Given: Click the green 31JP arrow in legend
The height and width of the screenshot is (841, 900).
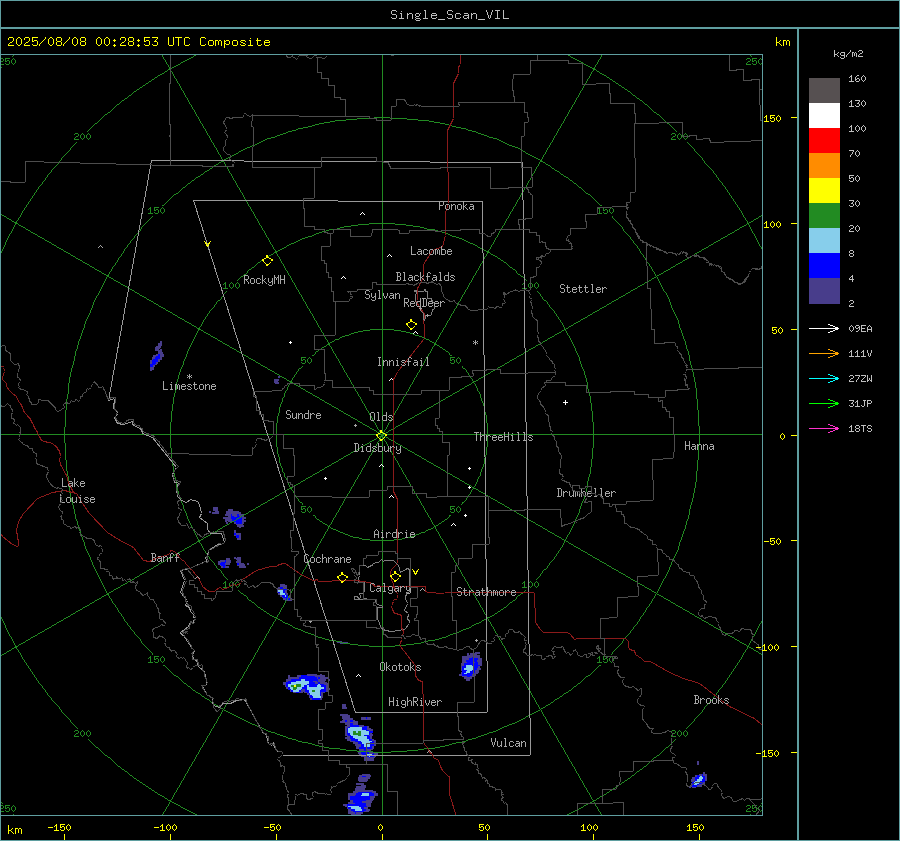Looking at the screenshot, I should point(824,404).
